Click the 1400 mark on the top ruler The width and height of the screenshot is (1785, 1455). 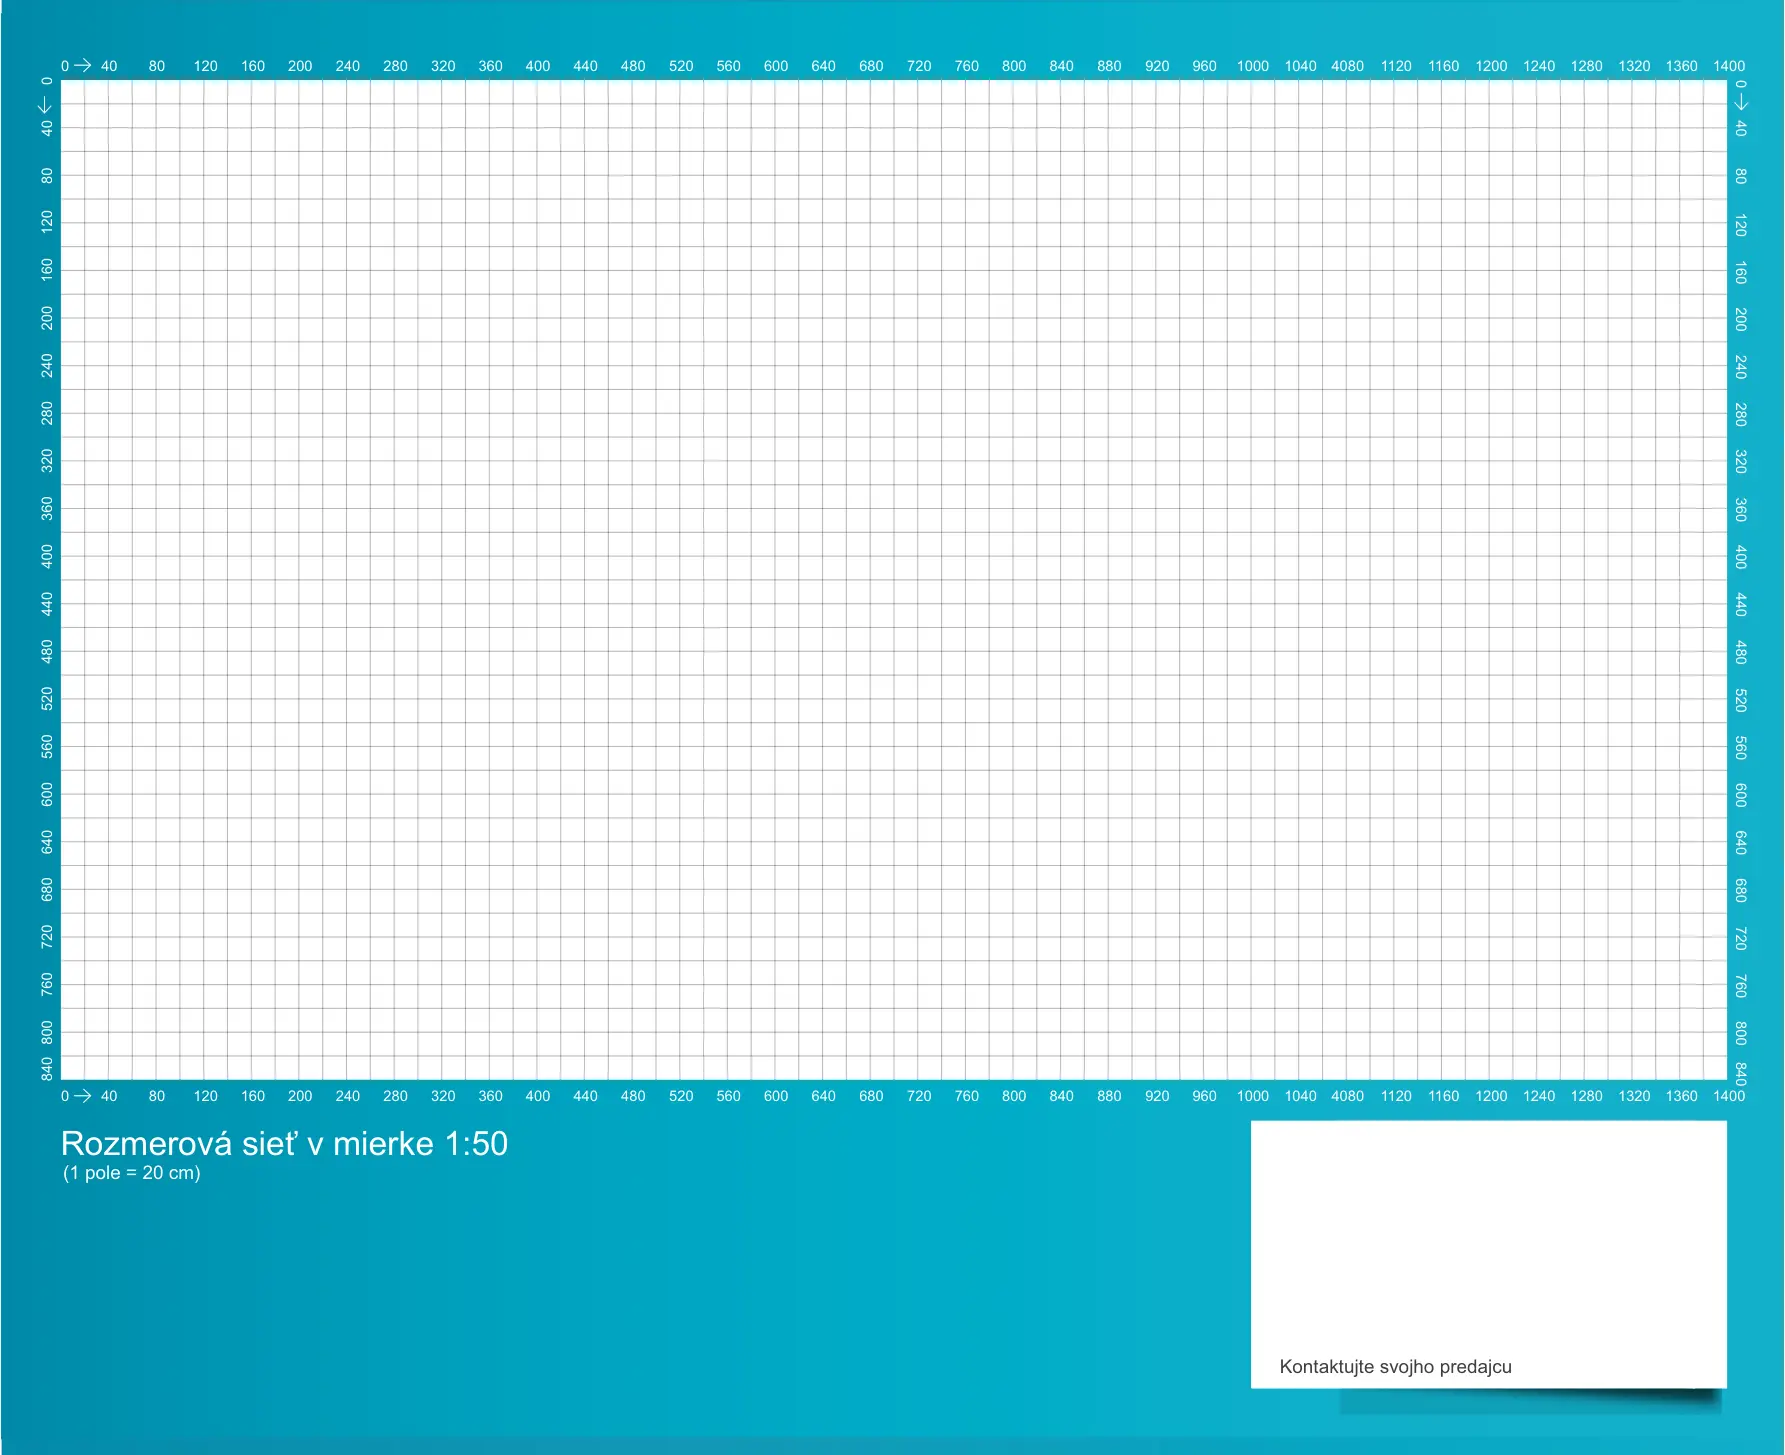[1729, 66]
